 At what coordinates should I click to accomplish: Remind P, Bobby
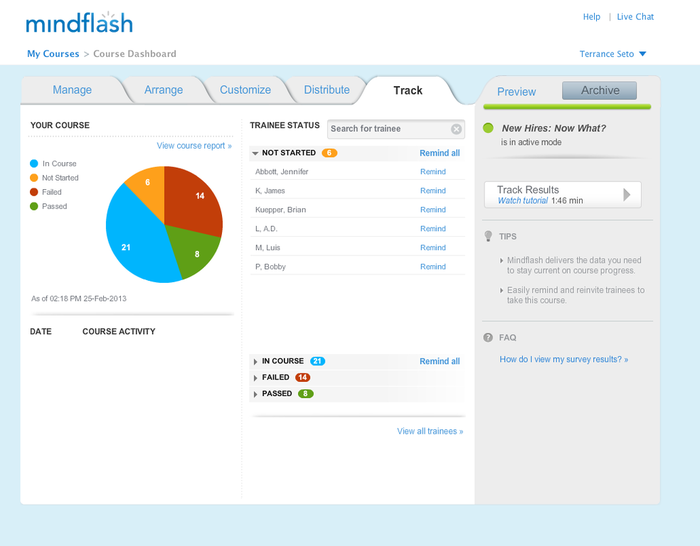(433, 267)
